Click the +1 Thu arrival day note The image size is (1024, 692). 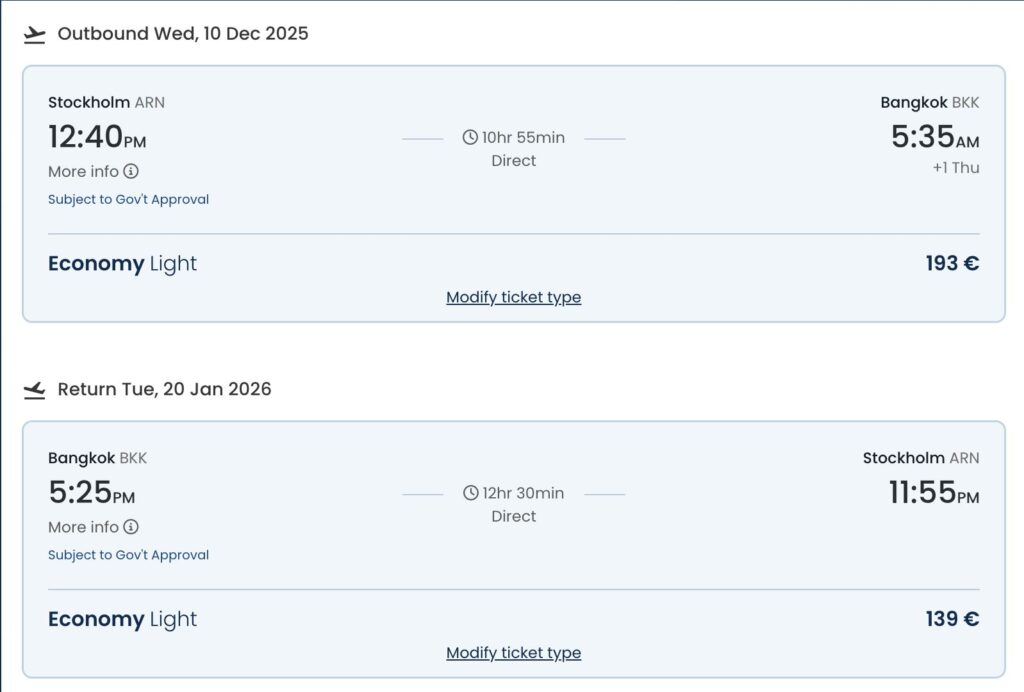click(x=955, y=168)
